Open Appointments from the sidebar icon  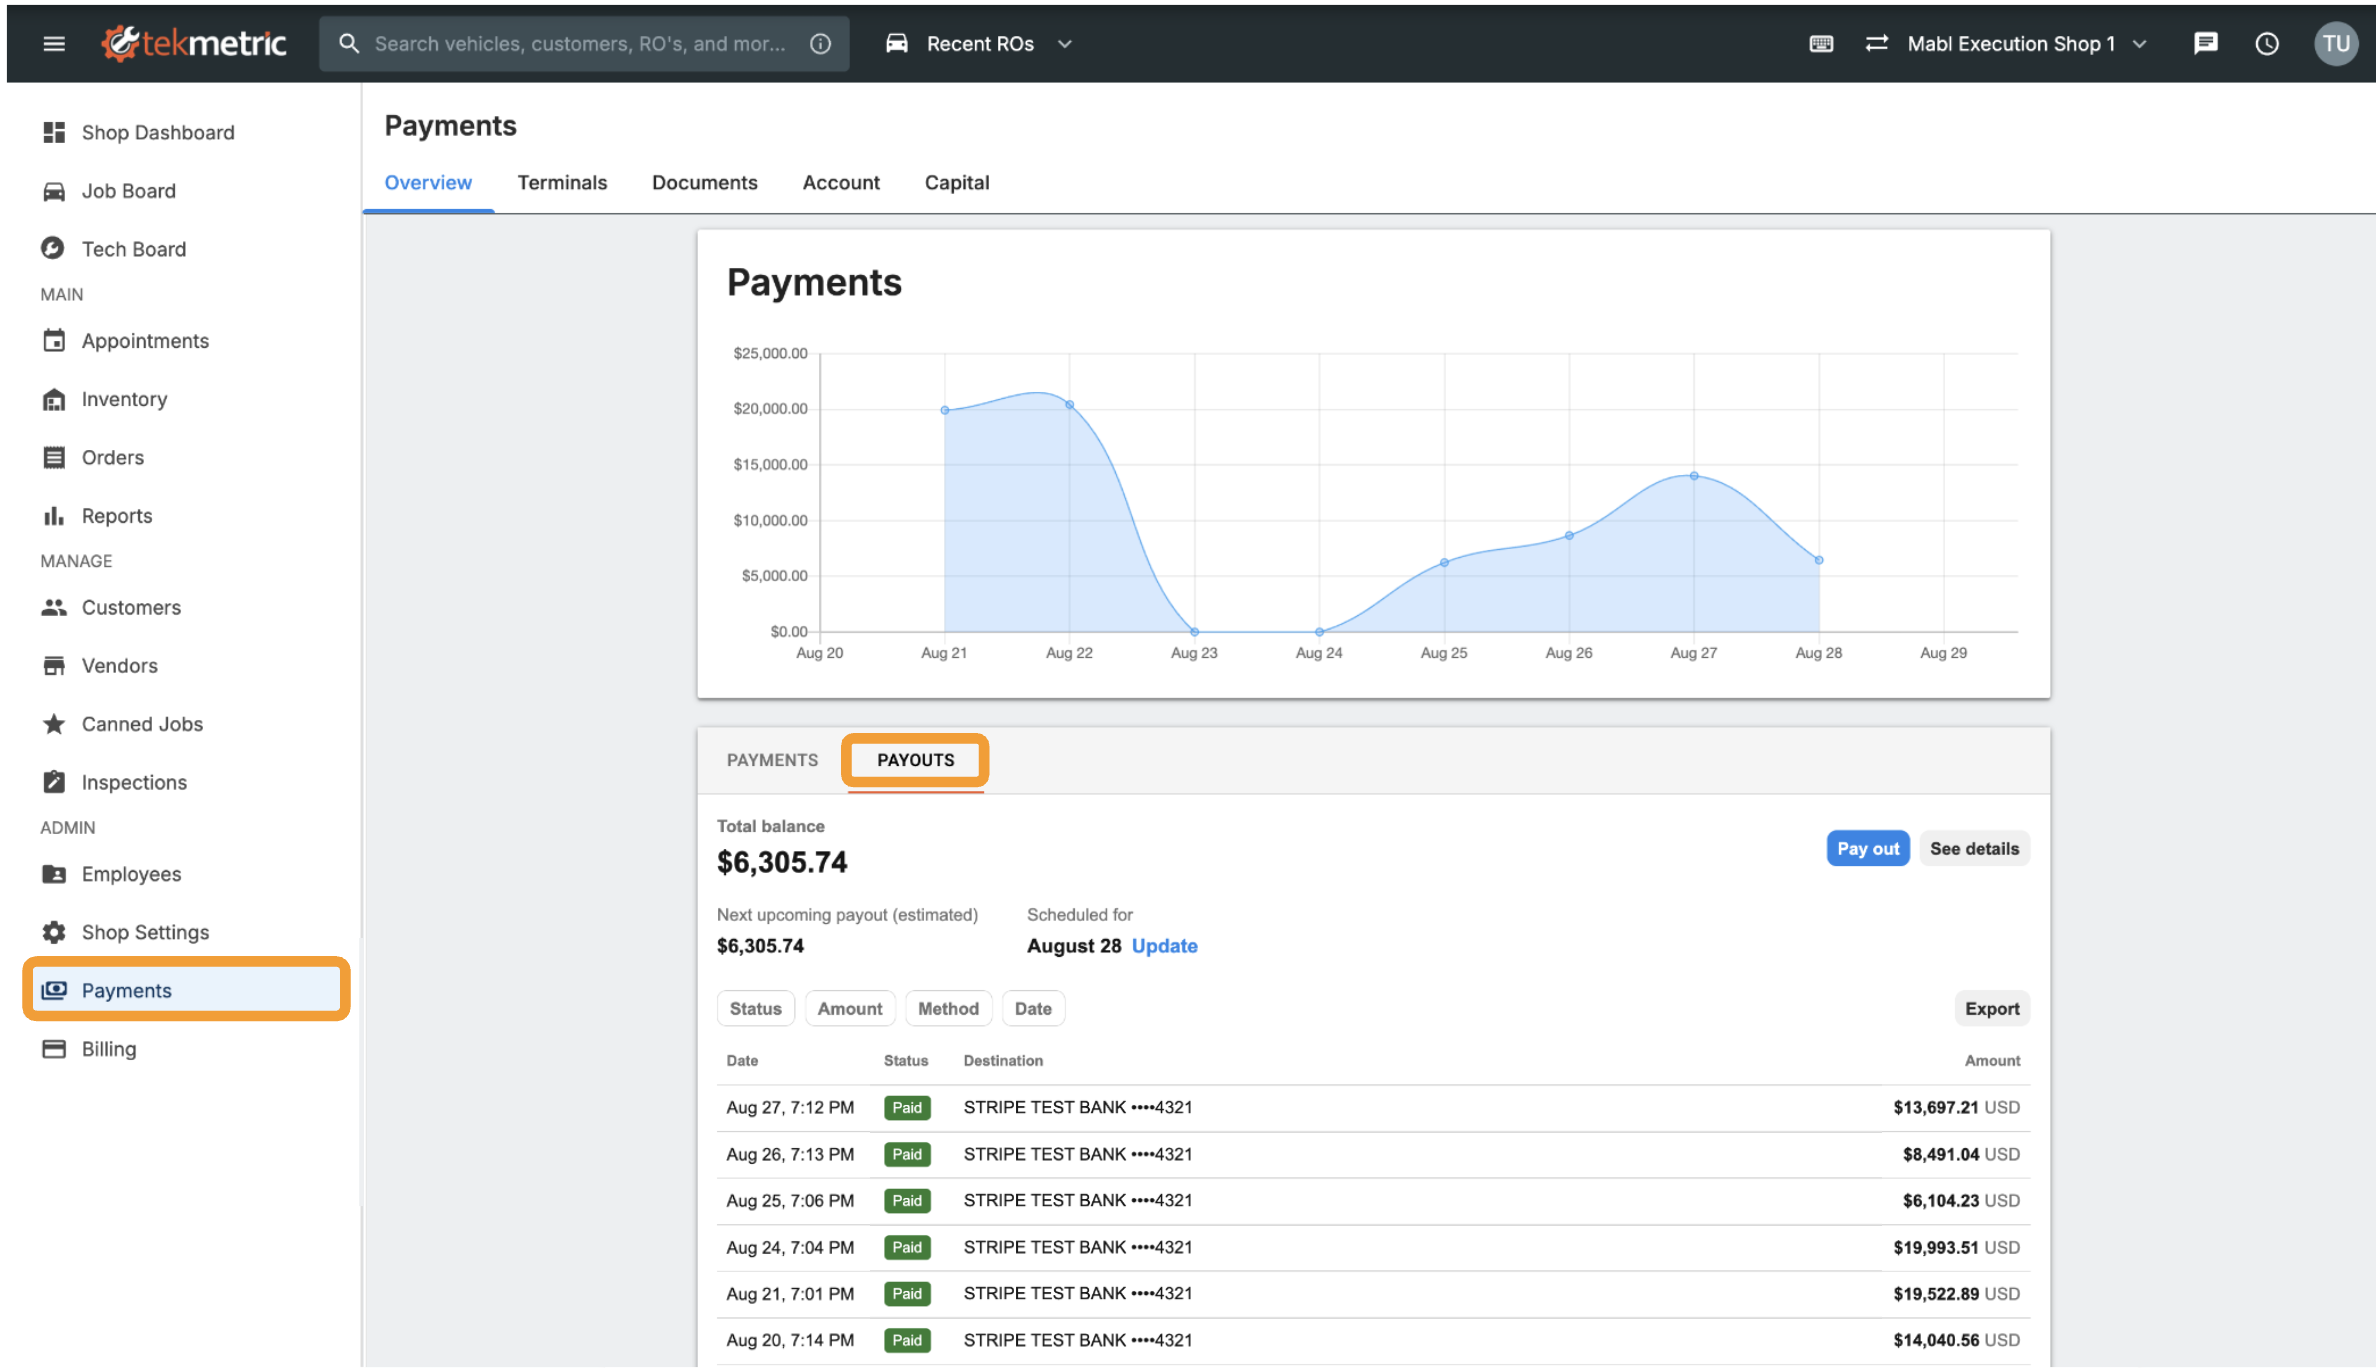click(x=54, y=340)
